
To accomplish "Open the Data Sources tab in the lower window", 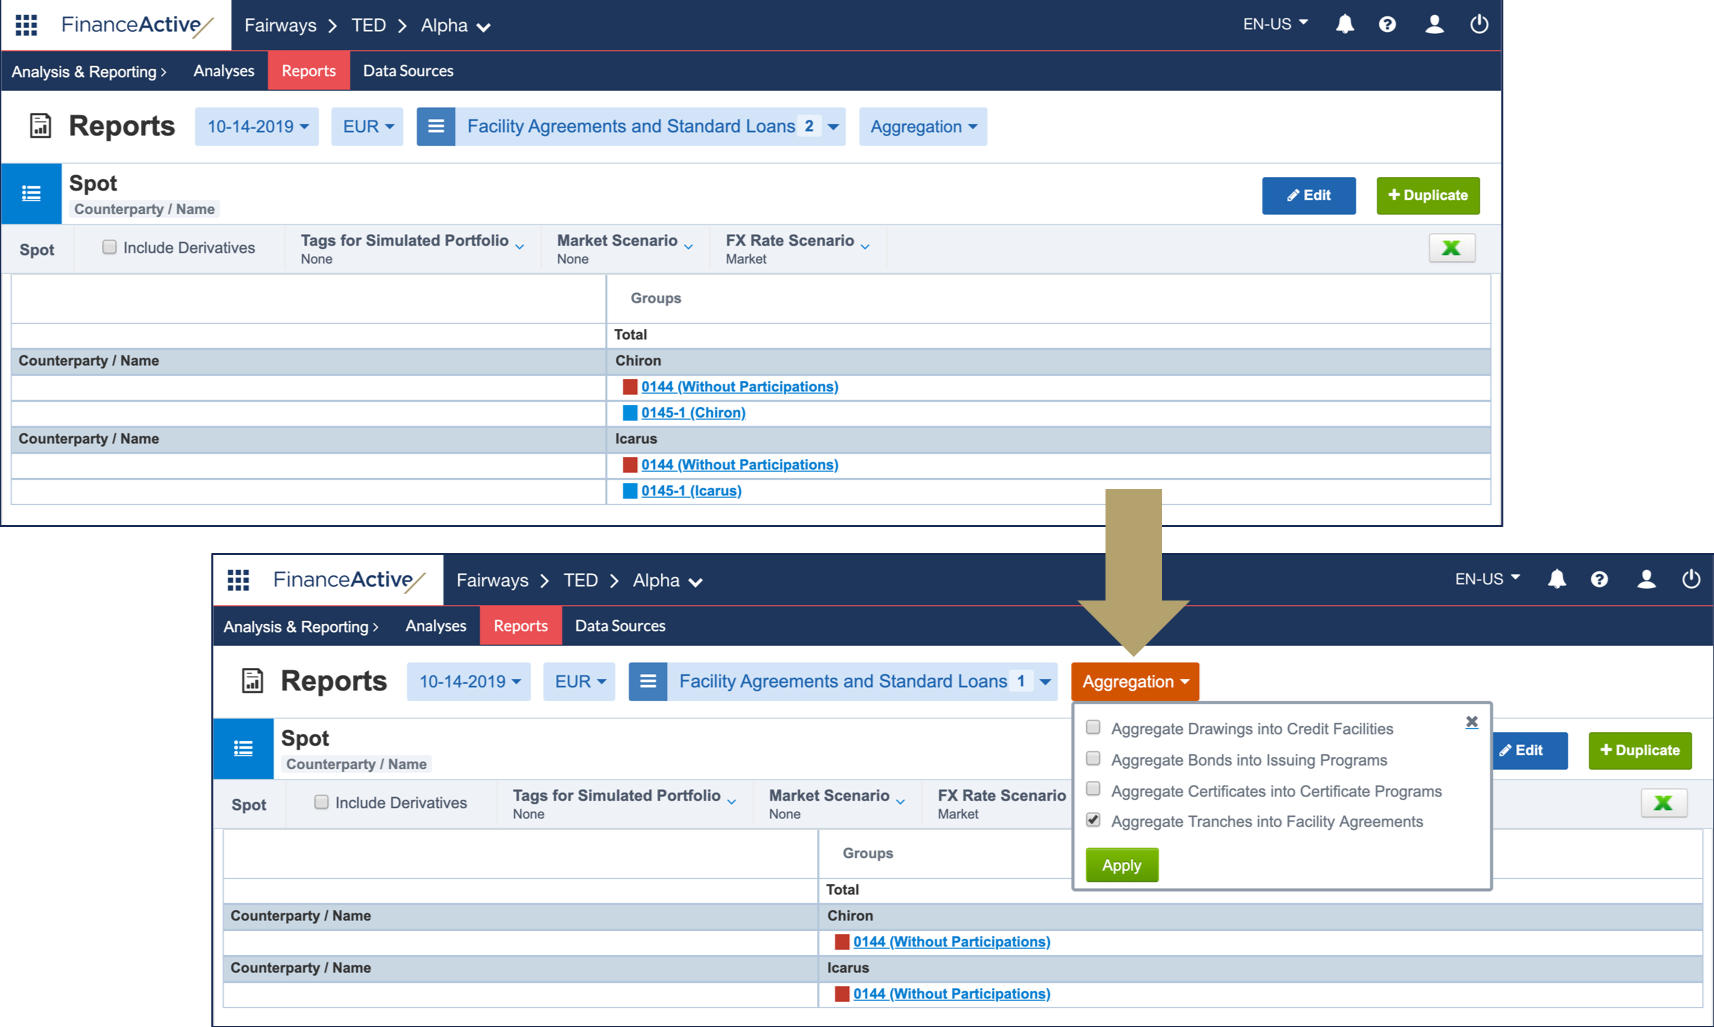I will click(619, 626).
